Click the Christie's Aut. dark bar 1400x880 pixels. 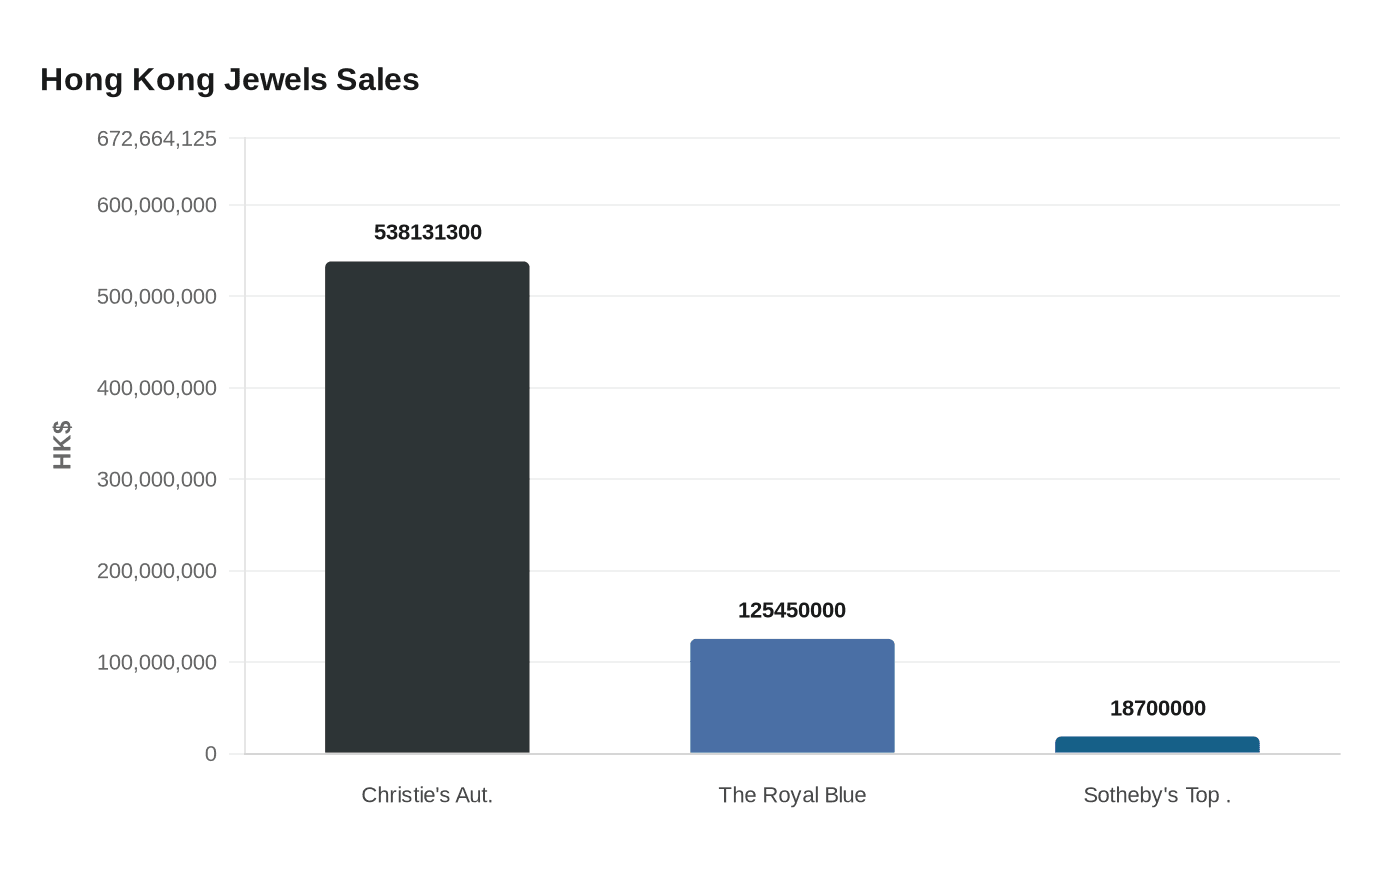(x=427, y=507)
